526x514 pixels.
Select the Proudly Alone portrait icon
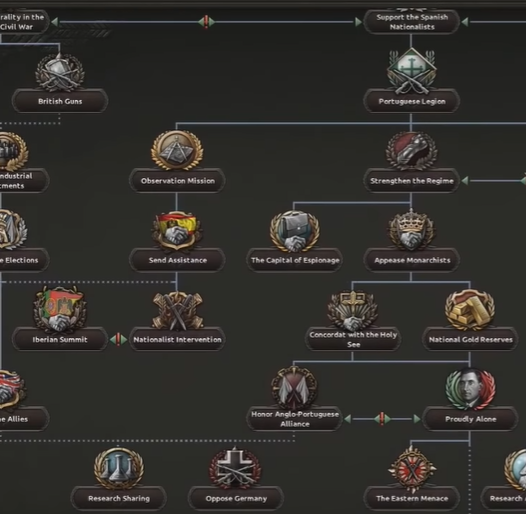click(x=470, y=389)
